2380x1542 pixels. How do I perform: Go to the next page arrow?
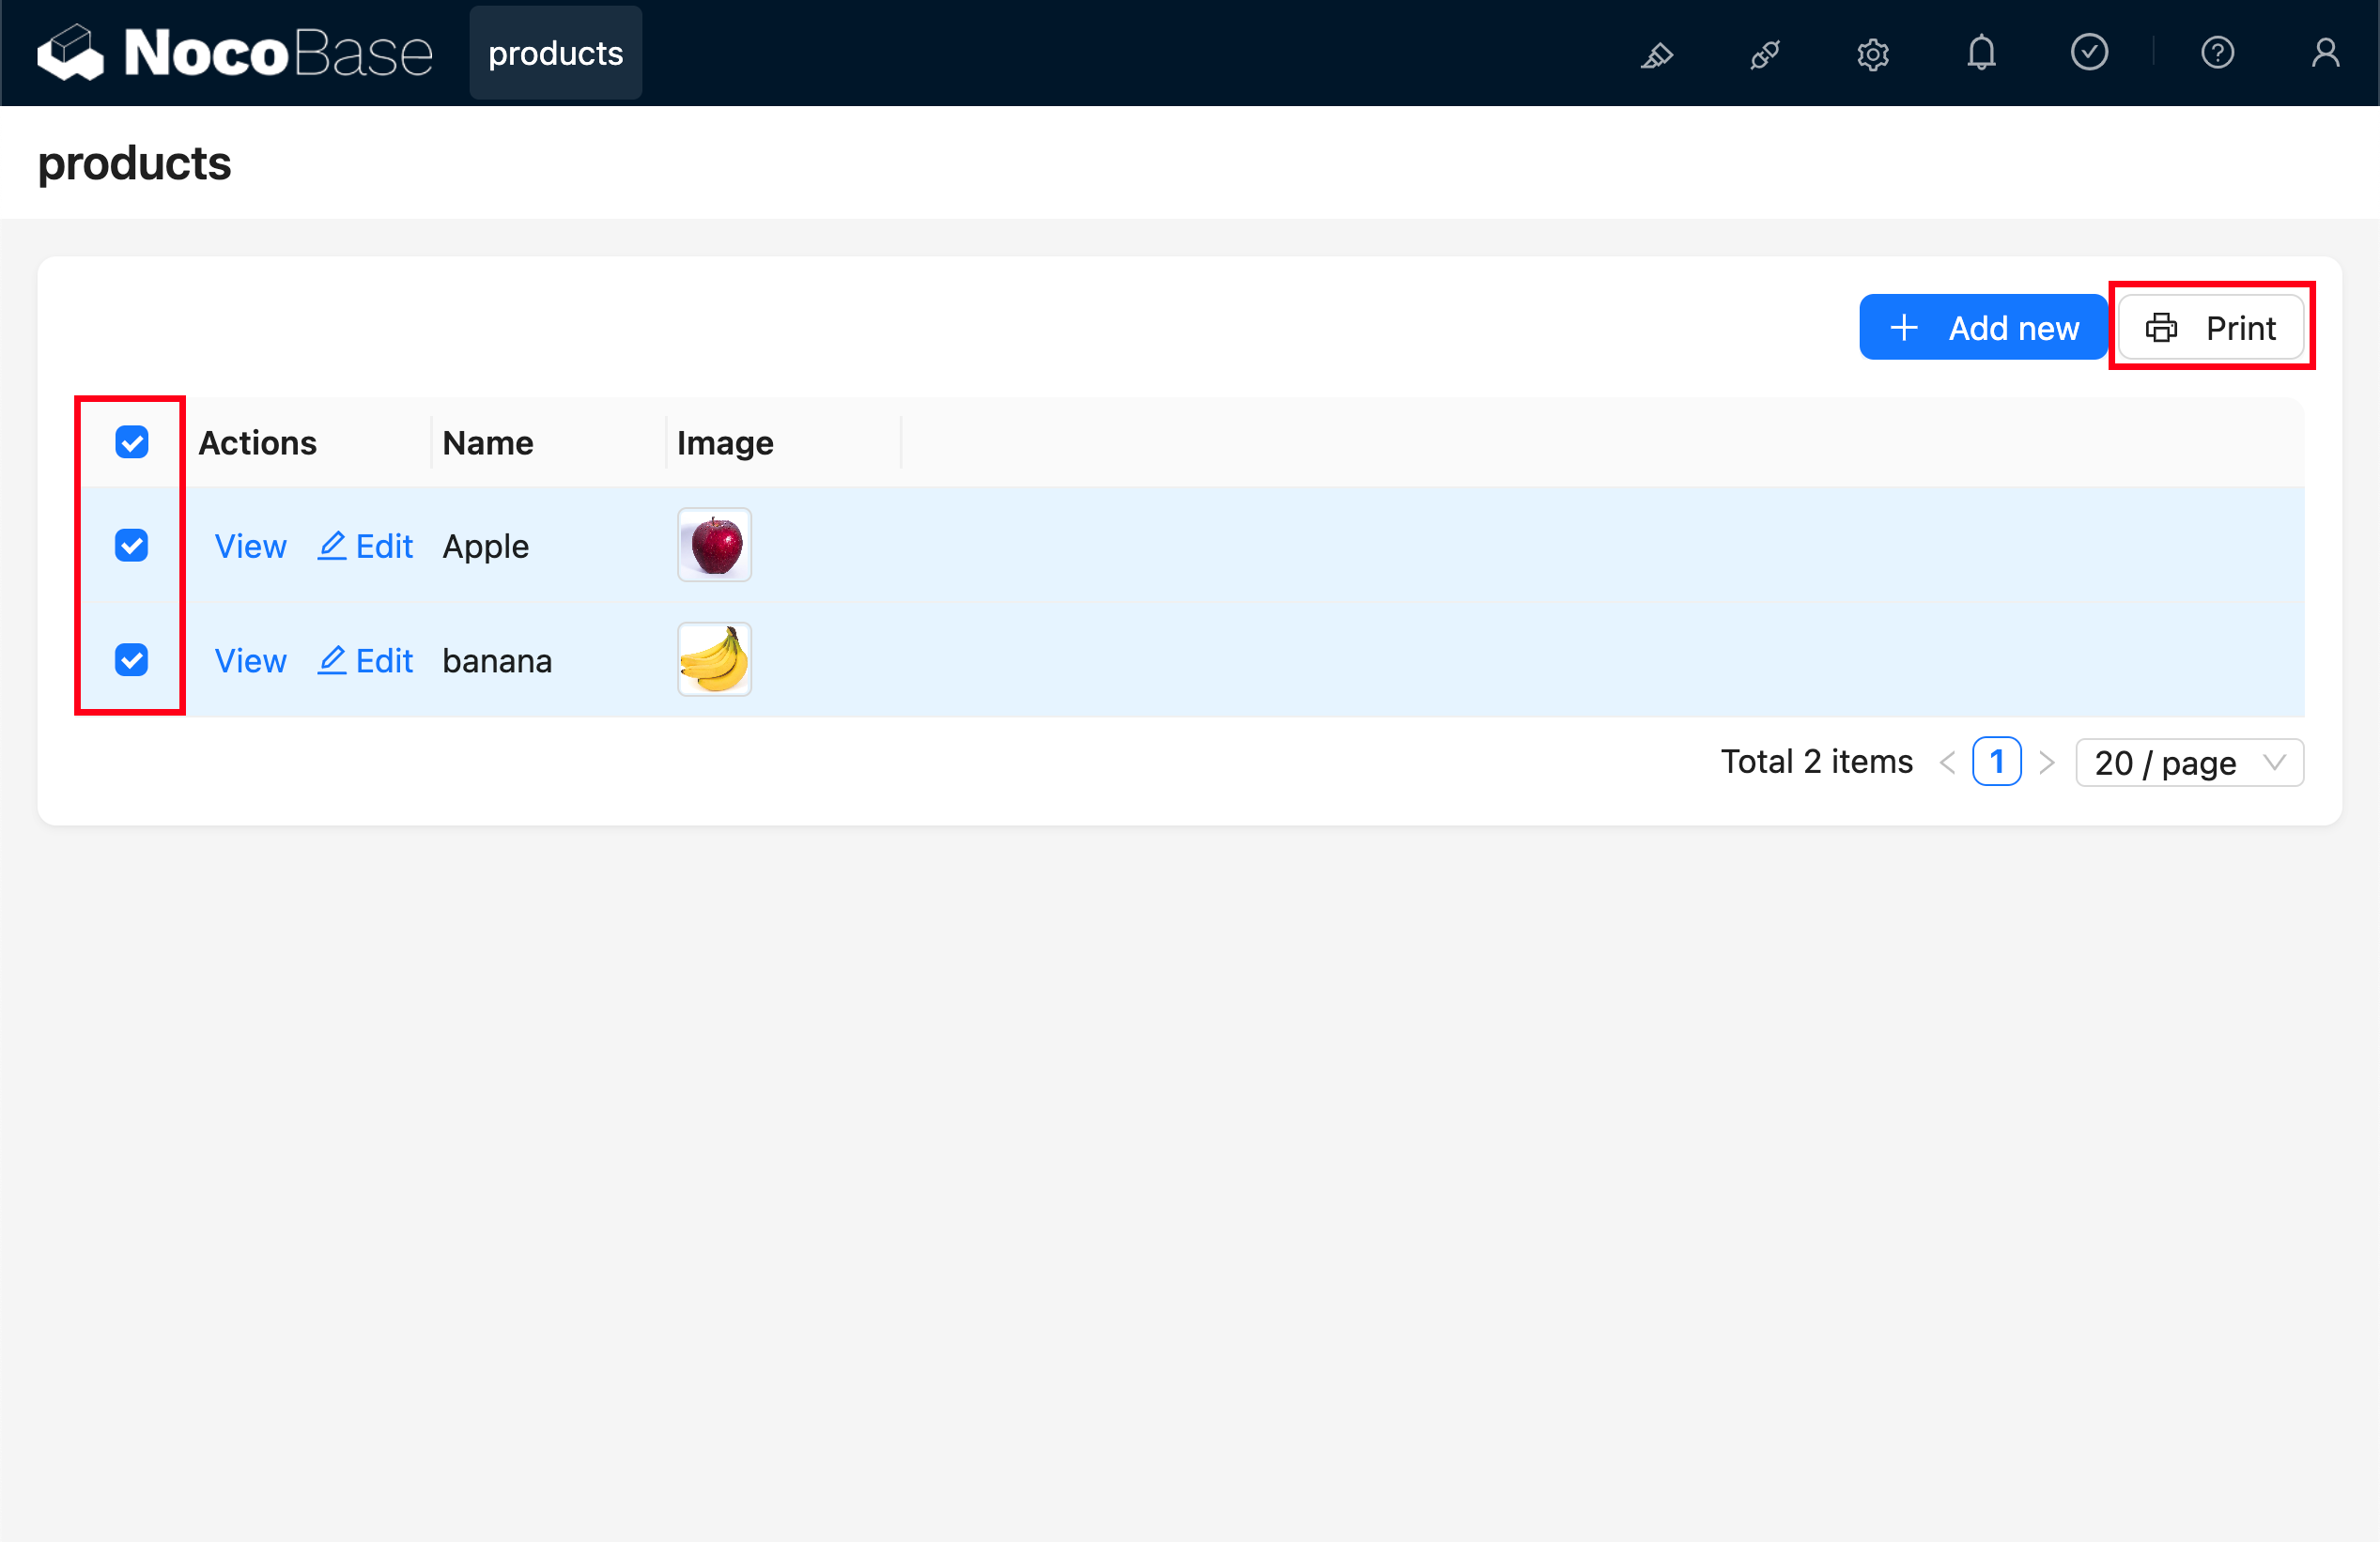click(x=2047, y=763)
